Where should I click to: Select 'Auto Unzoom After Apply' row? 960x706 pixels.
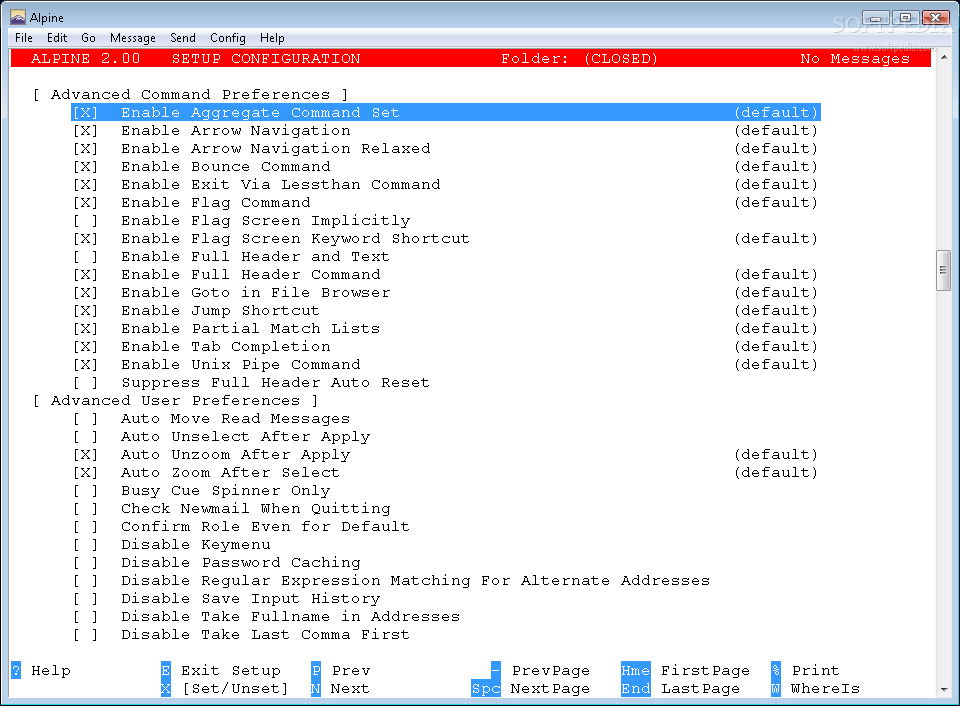236,455
